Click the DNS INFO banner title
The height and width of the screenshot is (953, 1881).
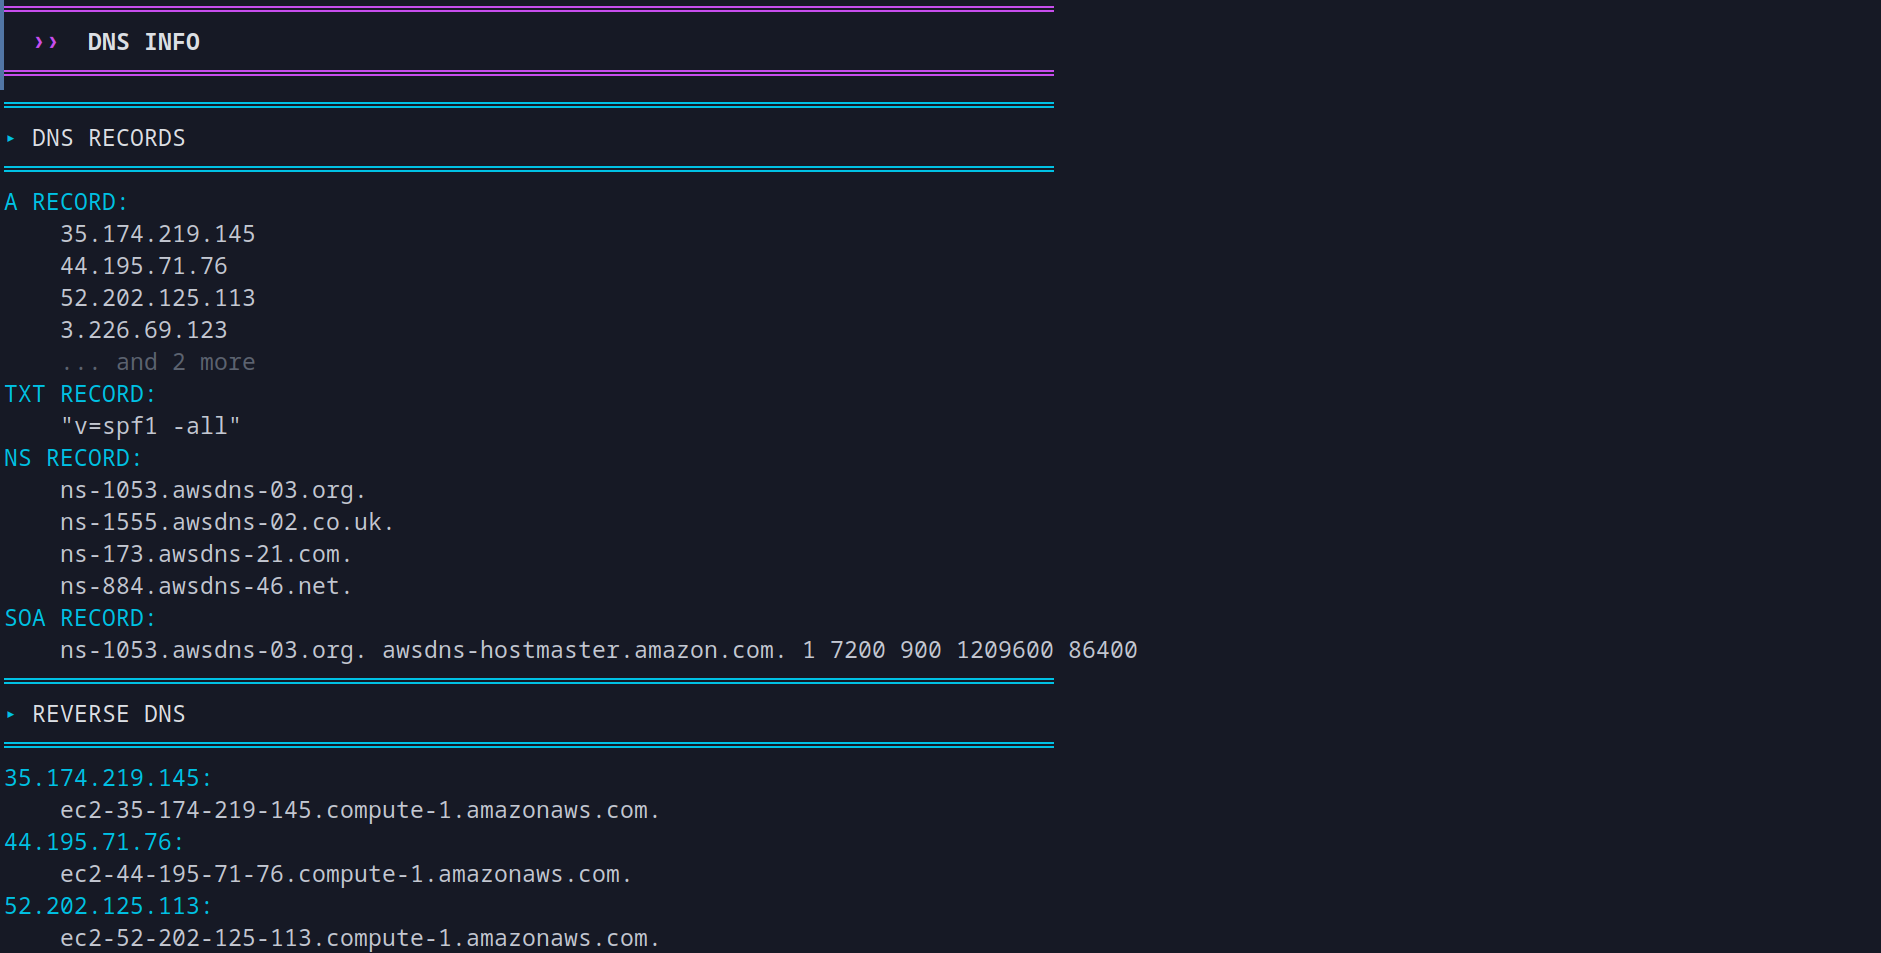[143, 42]
